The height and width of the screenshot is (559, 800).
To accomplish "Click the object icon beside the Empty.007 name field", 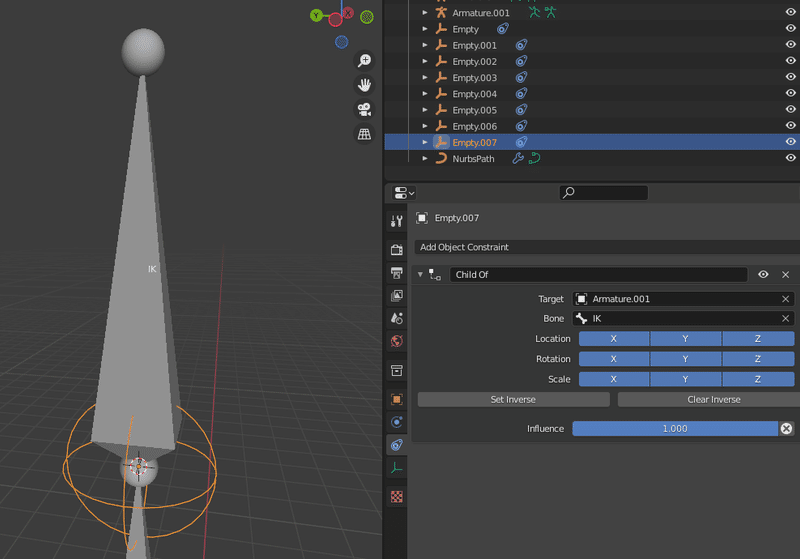I will pos(422,218).
